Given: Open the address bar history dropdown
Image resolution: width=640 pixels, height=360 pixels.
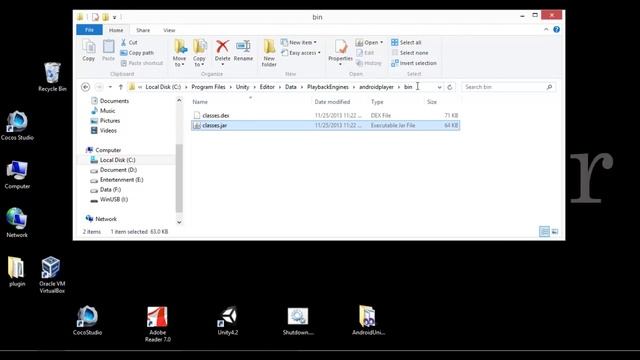Looking at the screenshot, I should [440, 87].
